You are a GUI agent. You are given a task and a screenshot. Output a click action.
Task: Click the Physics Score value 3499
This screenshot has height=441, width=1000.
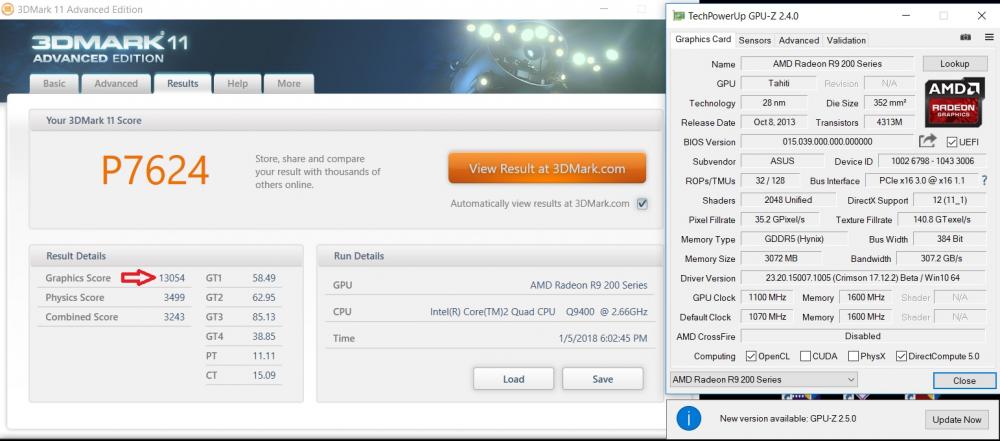coord(174,297)
